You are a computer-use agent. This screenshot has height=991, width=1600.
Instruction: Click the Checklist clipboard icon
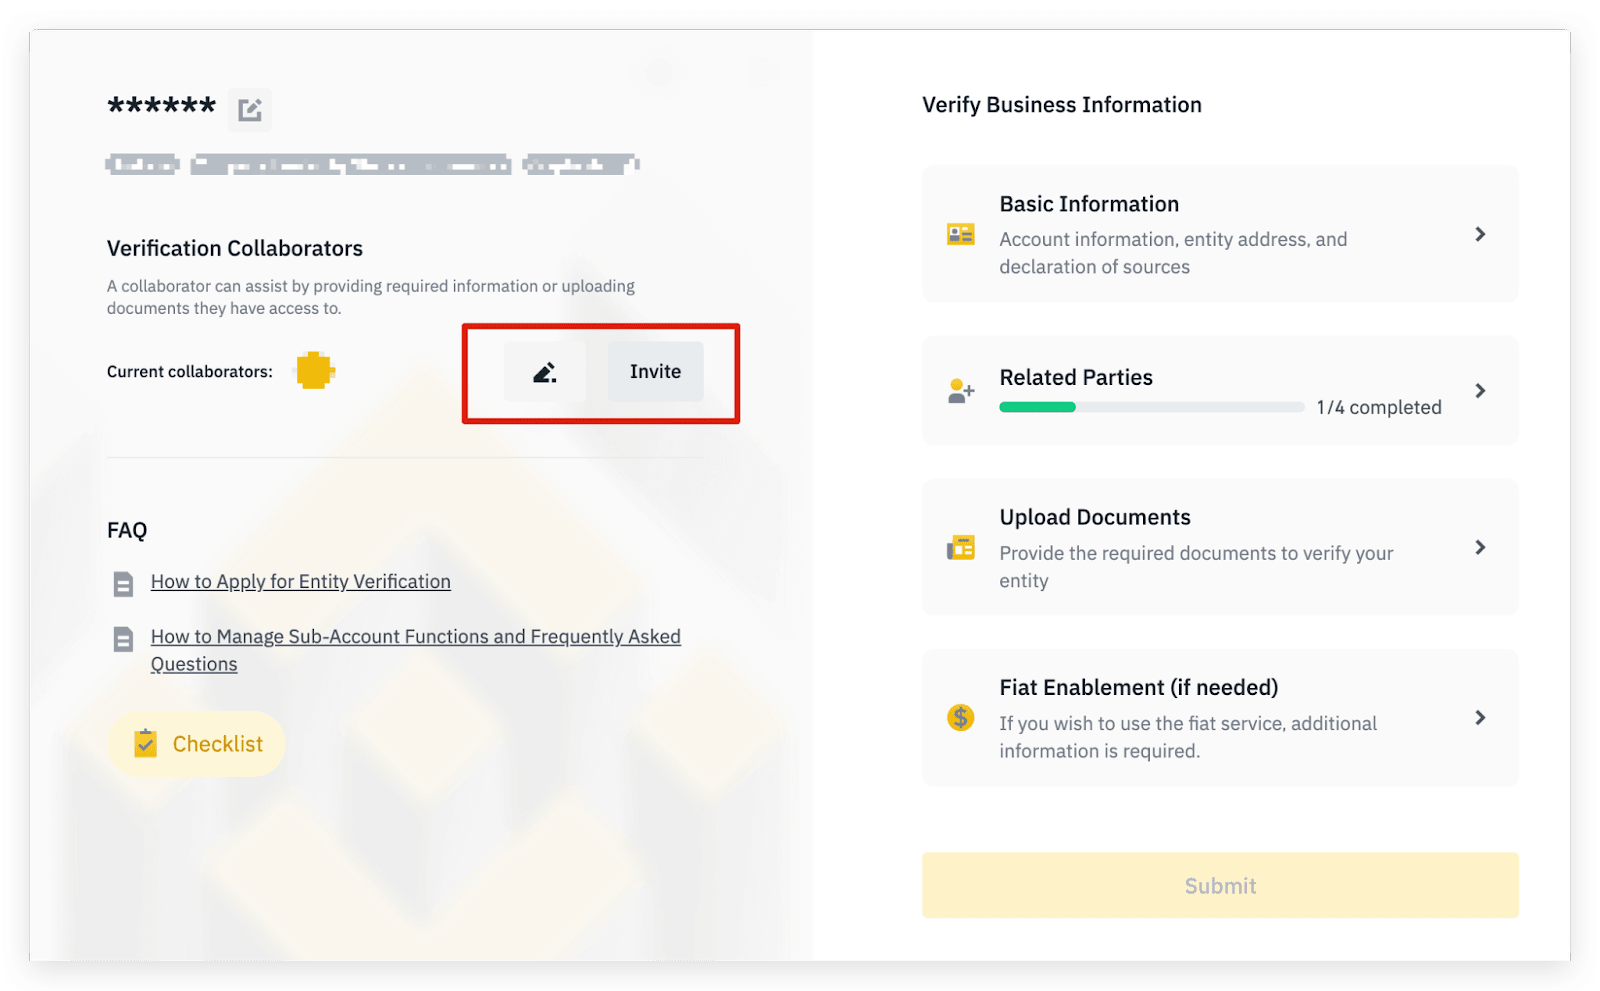(x=146, y=743)
